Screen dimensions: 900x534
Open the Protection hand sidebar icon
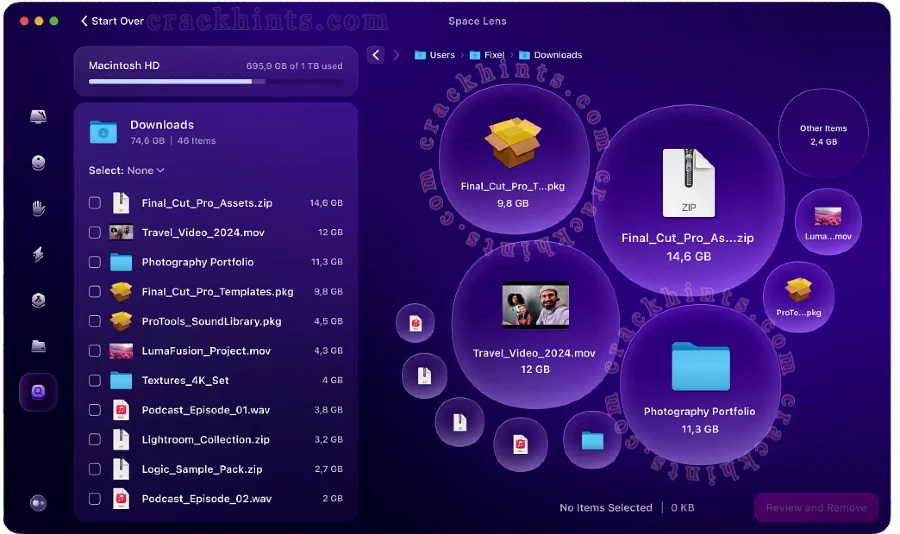pyautogui.click(x=38, y=208)
